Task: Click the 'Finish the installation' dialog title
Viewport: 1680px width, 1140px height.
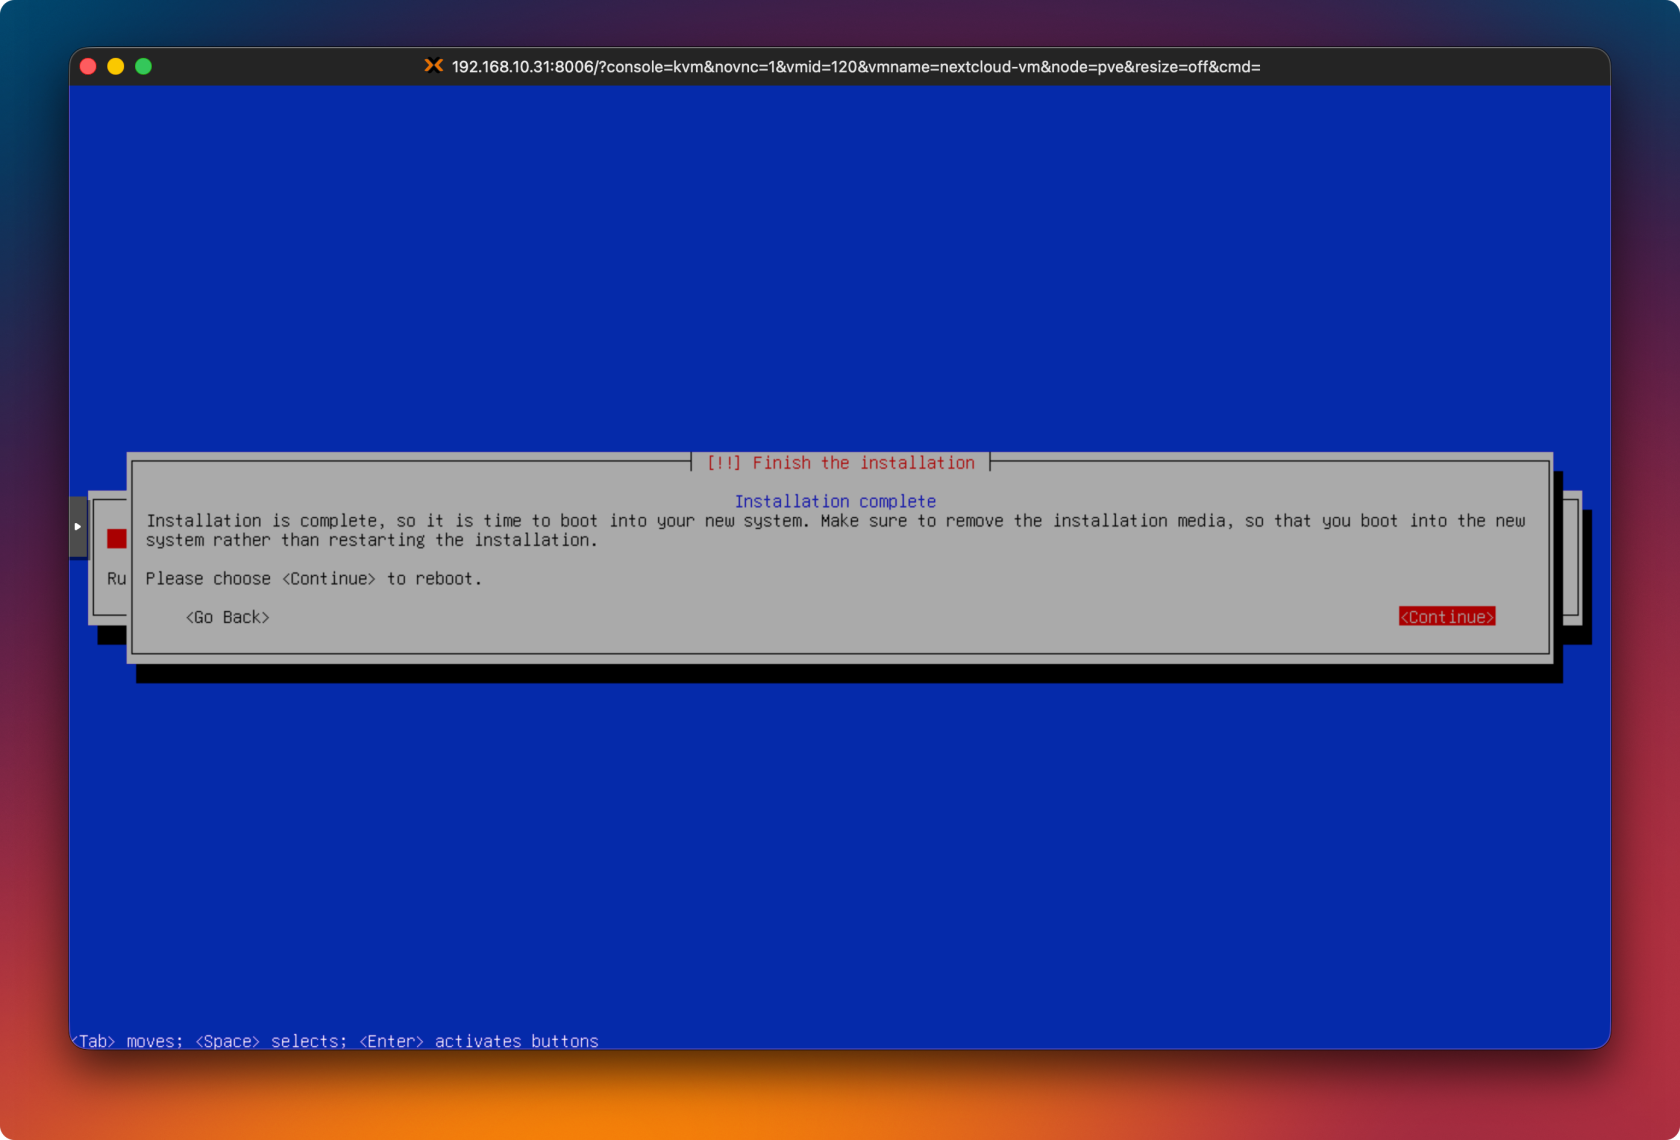Action: point(862,463)
